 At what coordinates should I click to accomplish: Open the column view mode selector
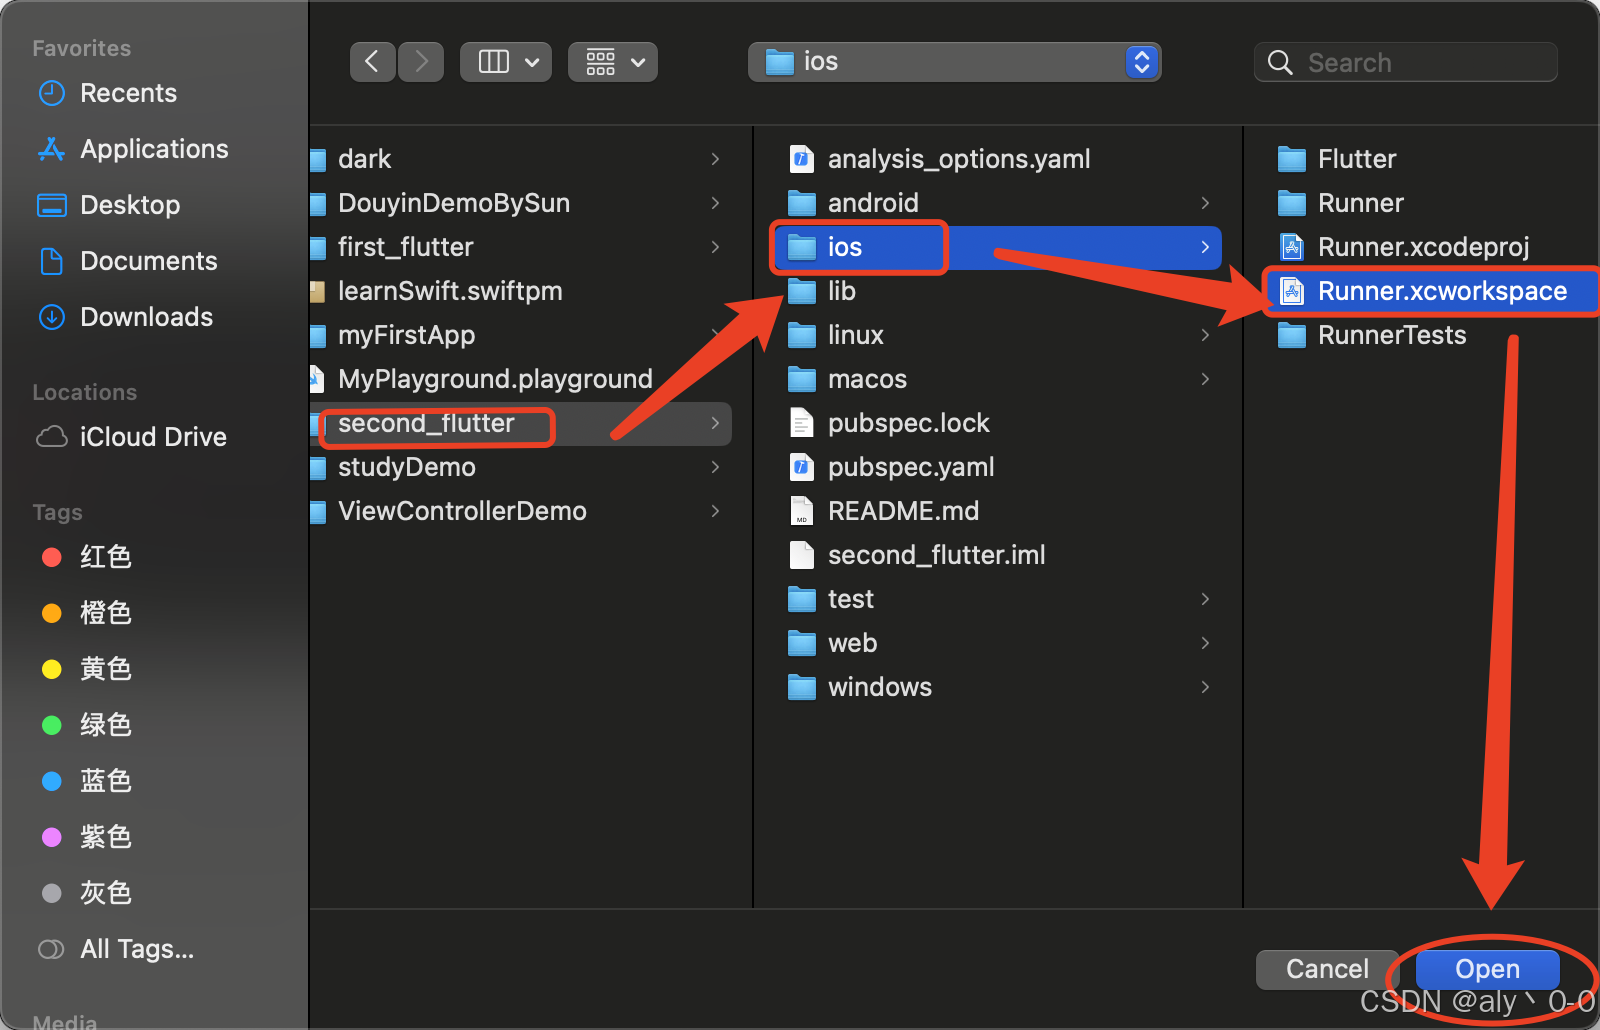[506, 62]
